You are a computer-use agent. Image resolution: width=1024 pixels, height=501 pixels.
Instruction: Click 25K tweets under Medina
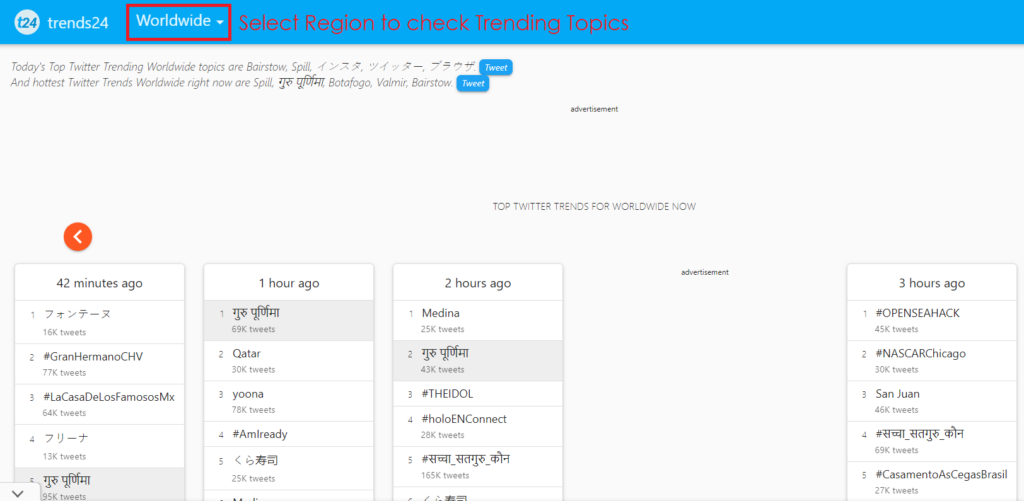tap(443, 329)
